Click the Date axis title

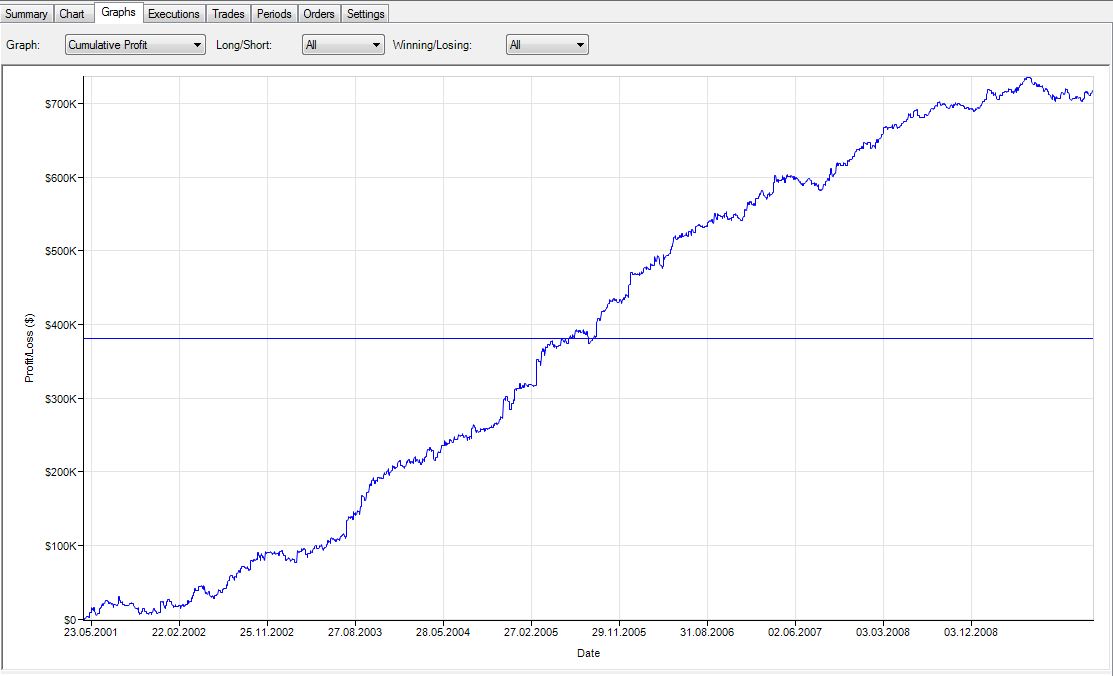tap(588, 653)
